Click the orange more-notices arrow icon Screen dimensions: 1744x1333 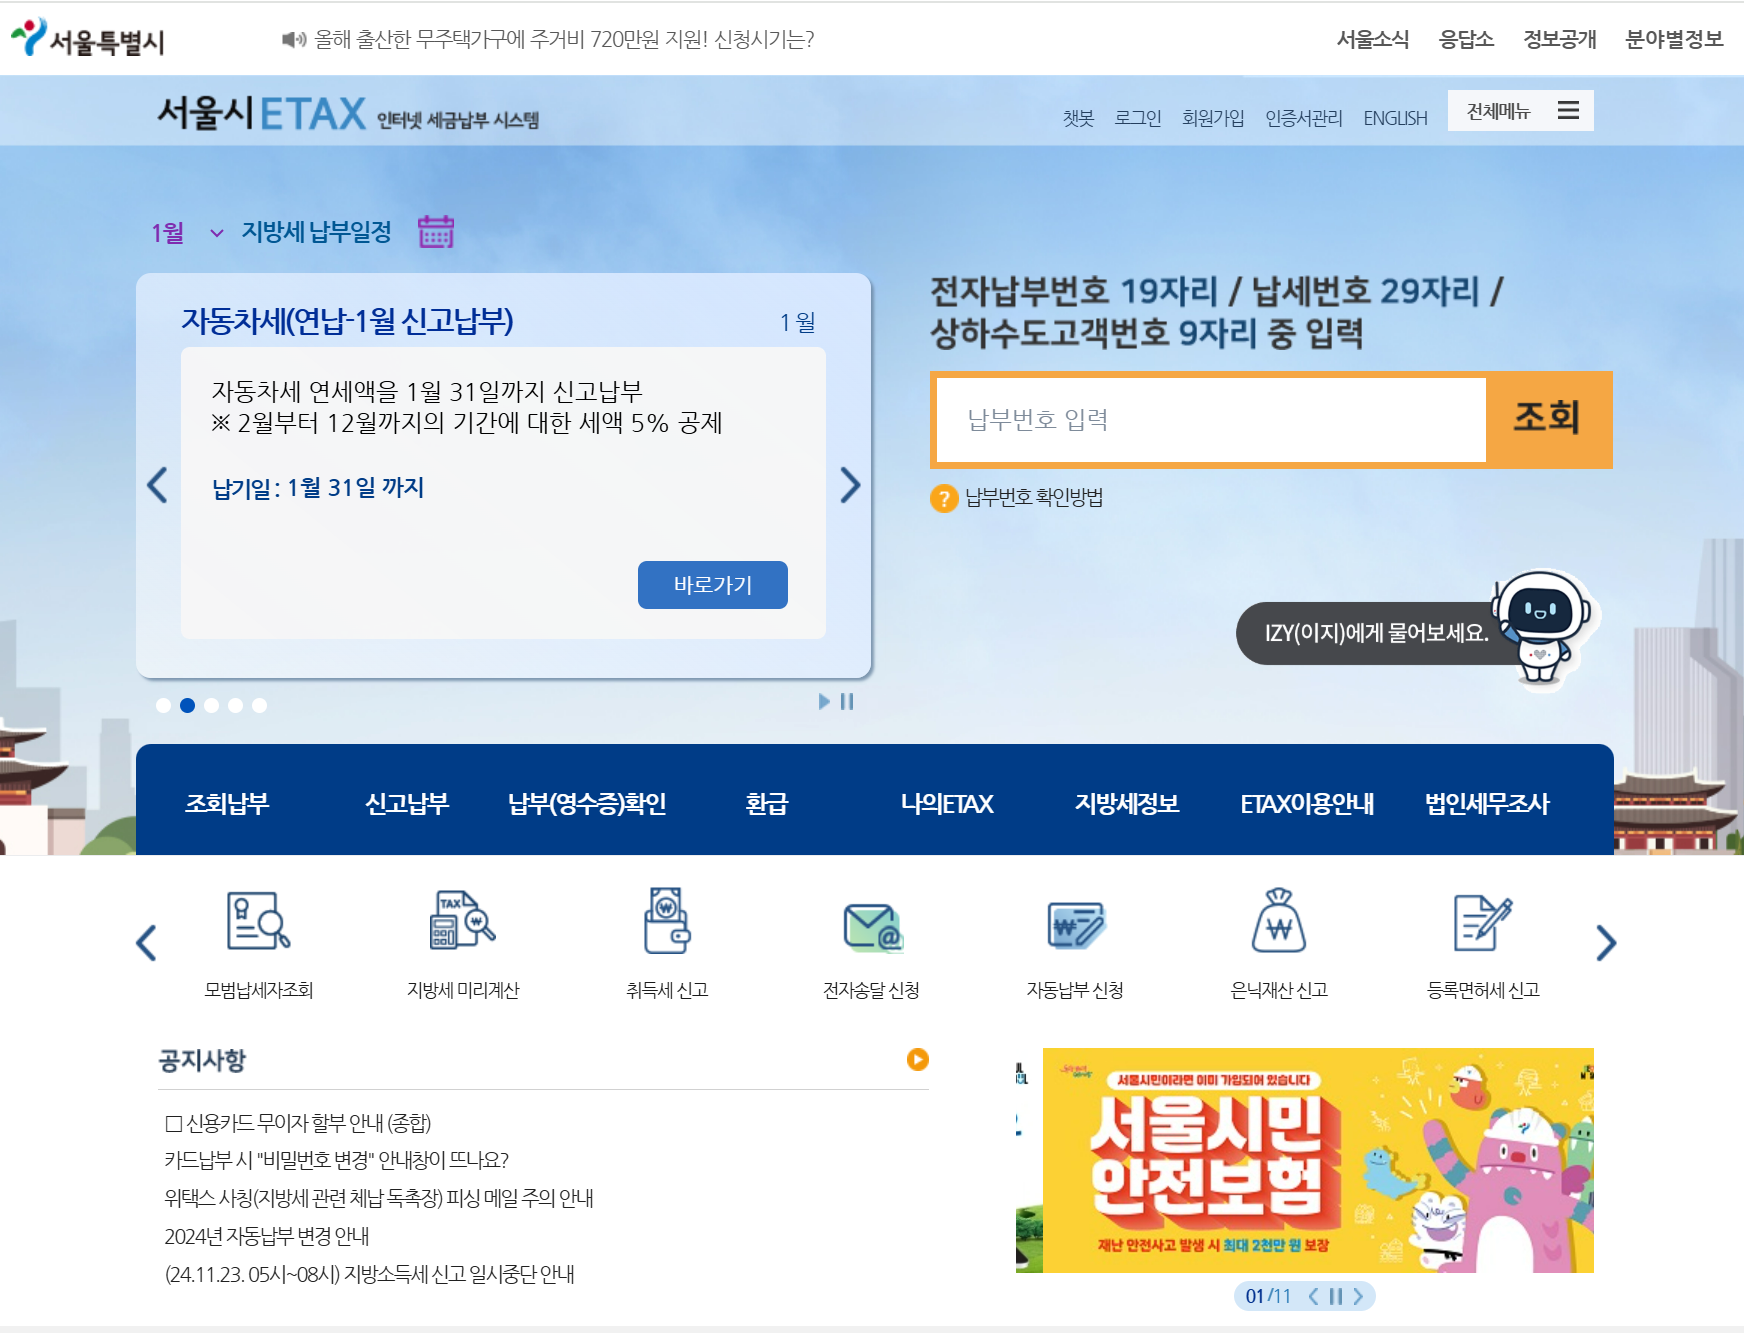918,1059
